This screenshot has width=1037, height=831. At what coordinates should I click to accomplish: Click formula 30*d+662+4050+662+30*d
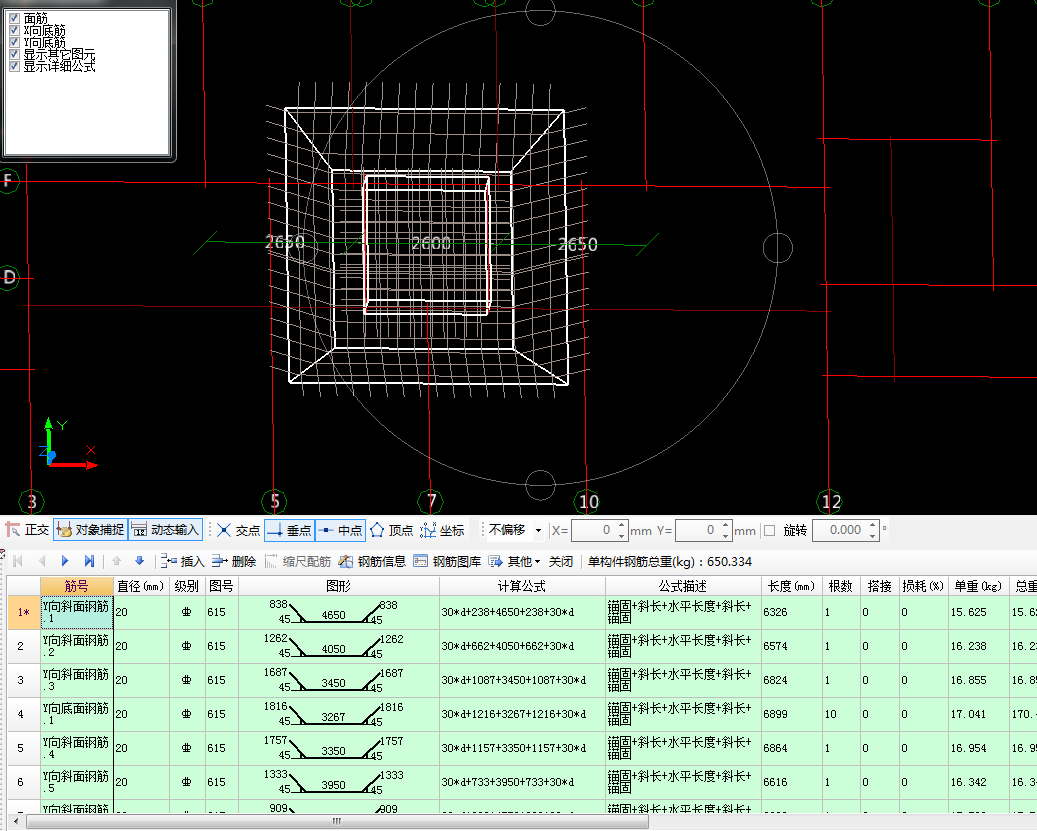(x=522, y=646)
